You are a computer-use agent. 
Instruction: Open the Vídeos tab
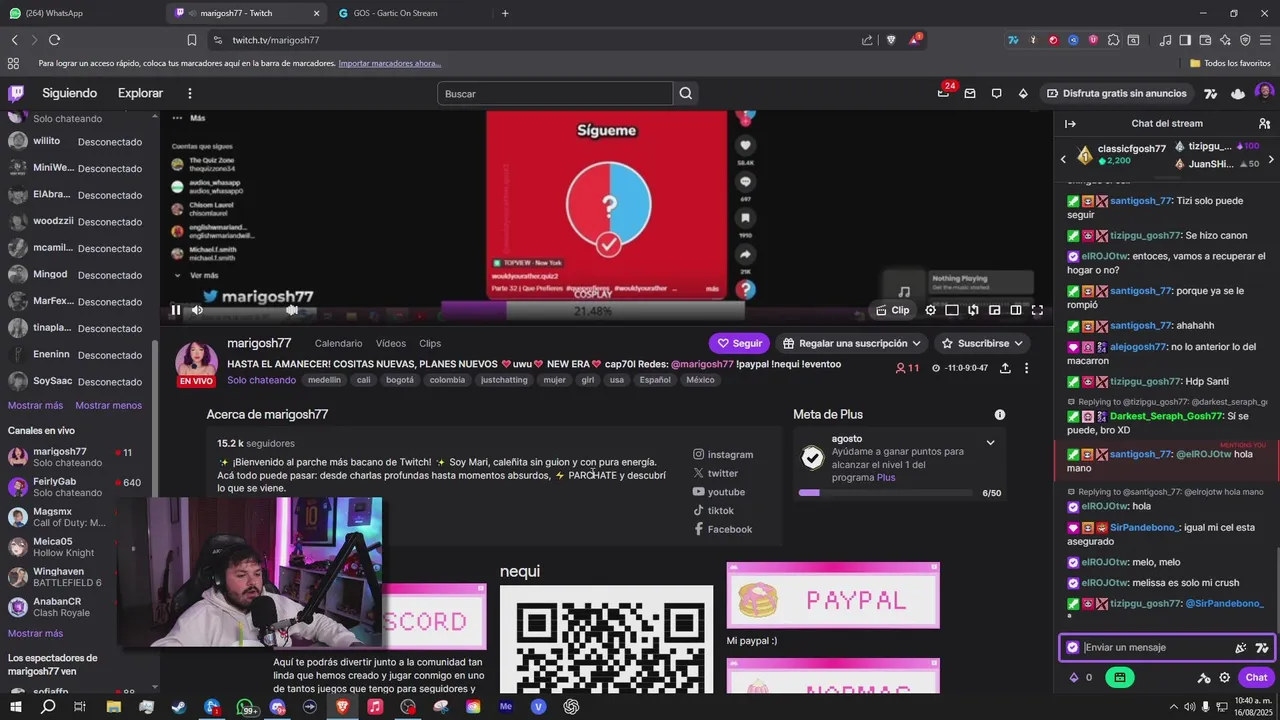click(x=391, y=343)
